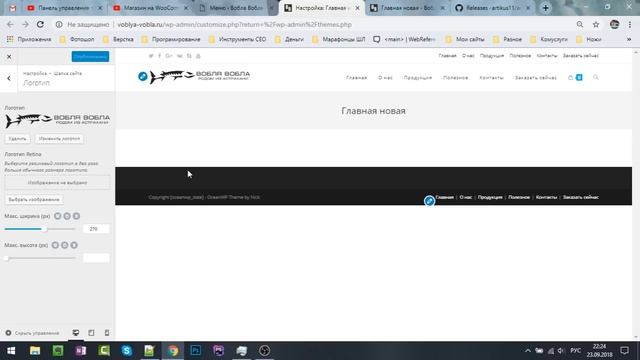Screen dimensions: 640x360
Task: Switch preview to tablet view
Action: [x=91, y=333]
